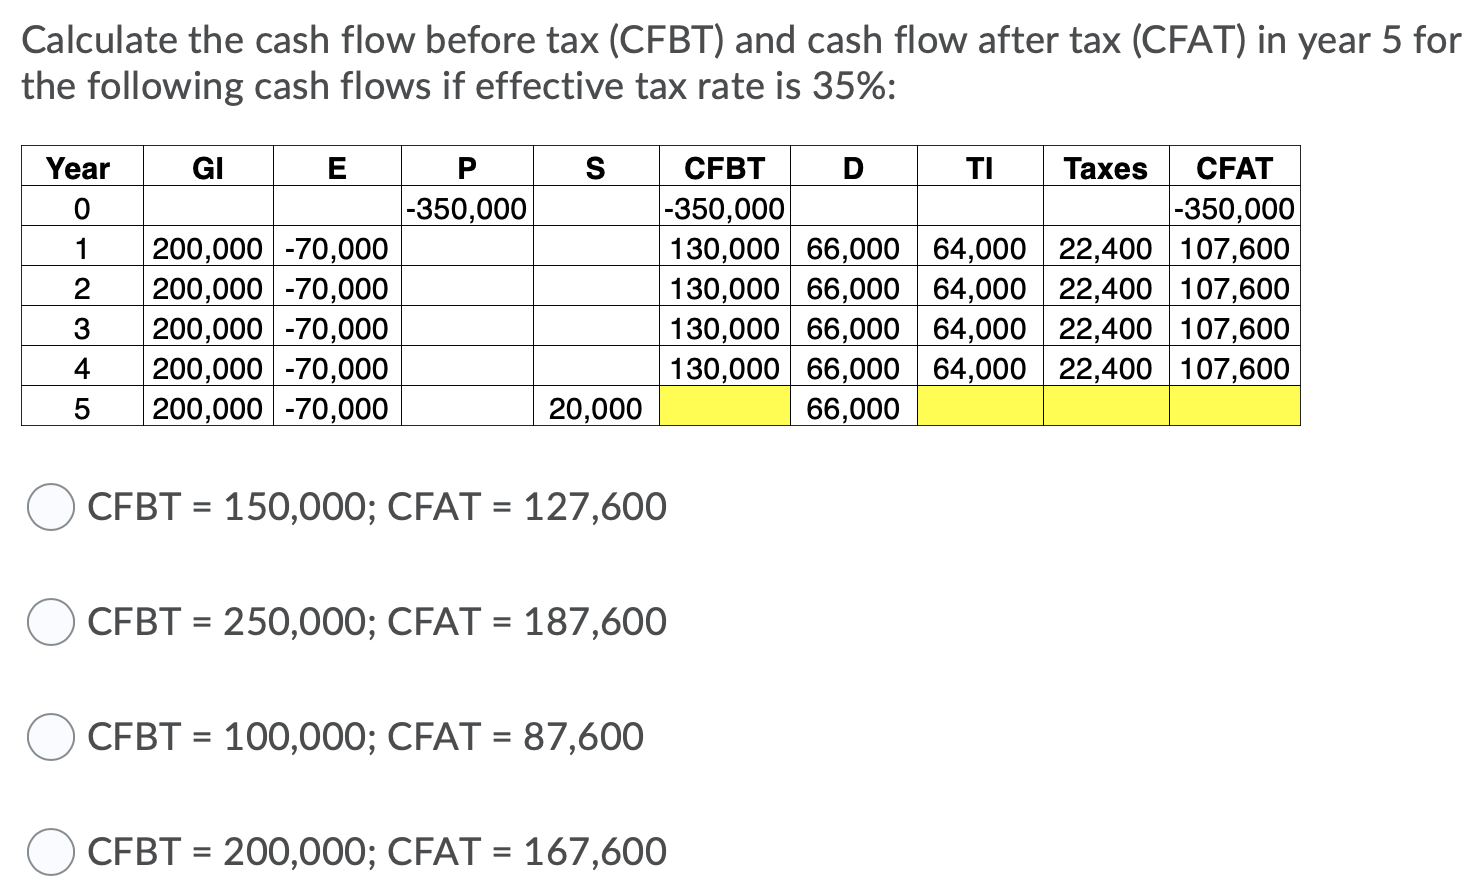This screenshot has width=1482, height=884.
Task: Click the Taxes column header
Action: pyautogui.click(x=1103, y=168)
